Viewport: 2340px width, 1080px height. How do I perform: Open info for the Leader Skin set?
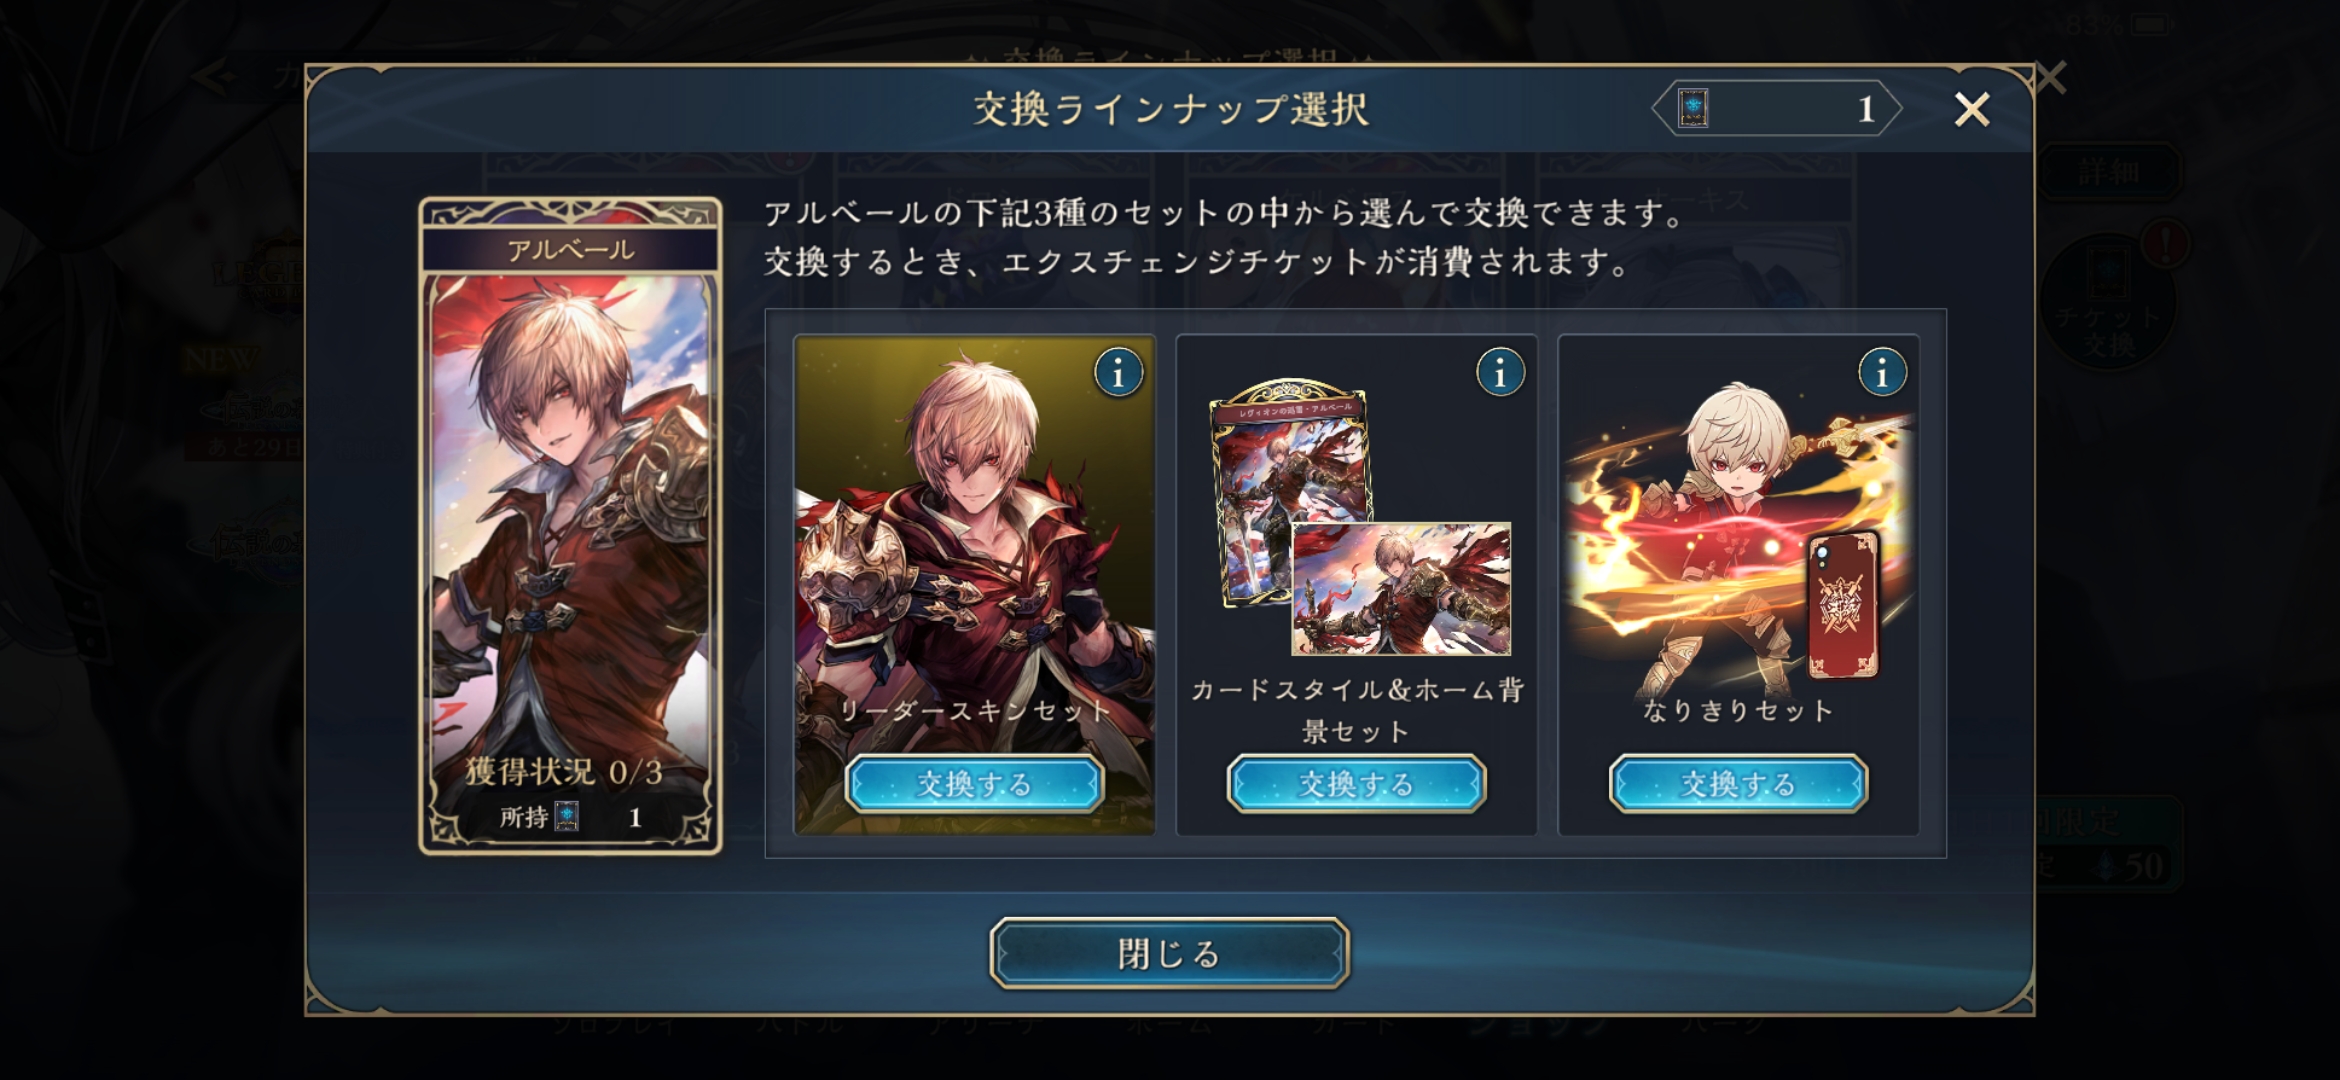tap(1118, 373)
